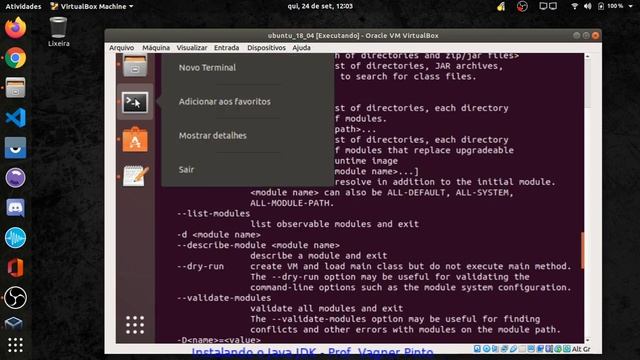Image resolution: width=640 pixels, height=360 pixels.
Task: Click the text "ALL-MODULE-PATH."
Action: pos(292,203)
